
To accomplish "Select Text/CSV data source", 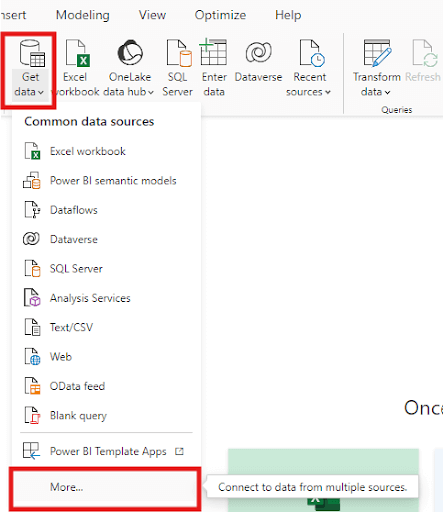I will [x=106, y=327].
